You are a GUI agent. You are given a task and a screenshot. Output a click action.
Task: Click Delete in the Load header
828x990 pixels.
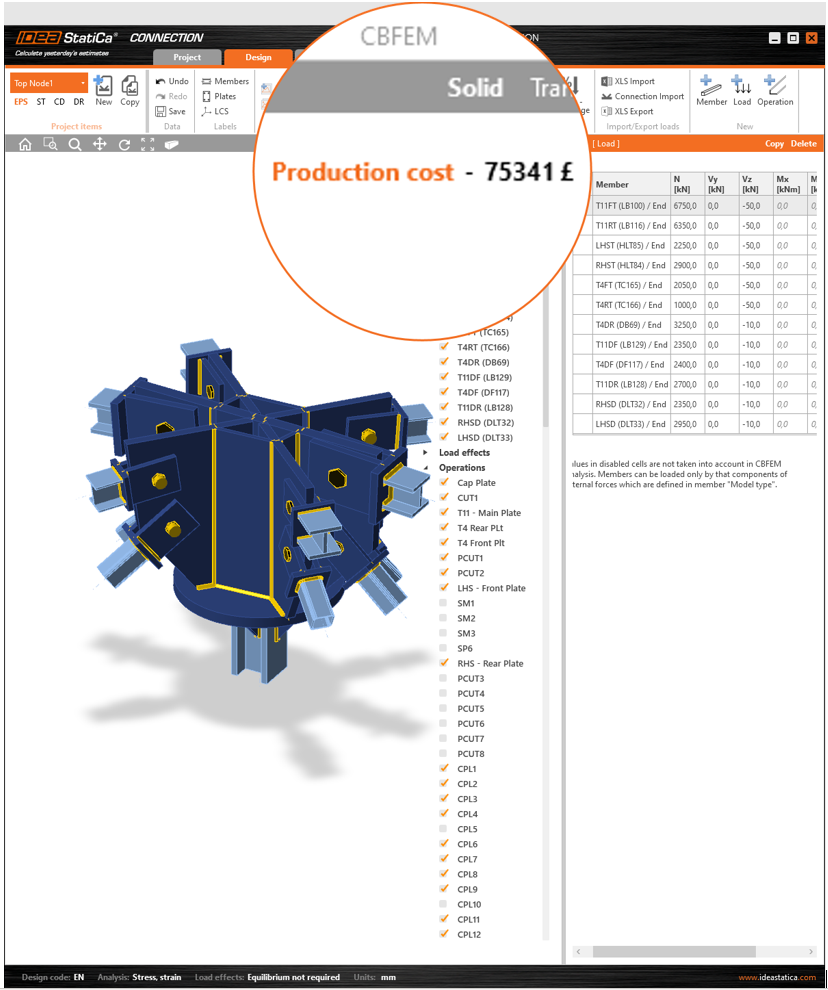(803, 144)
